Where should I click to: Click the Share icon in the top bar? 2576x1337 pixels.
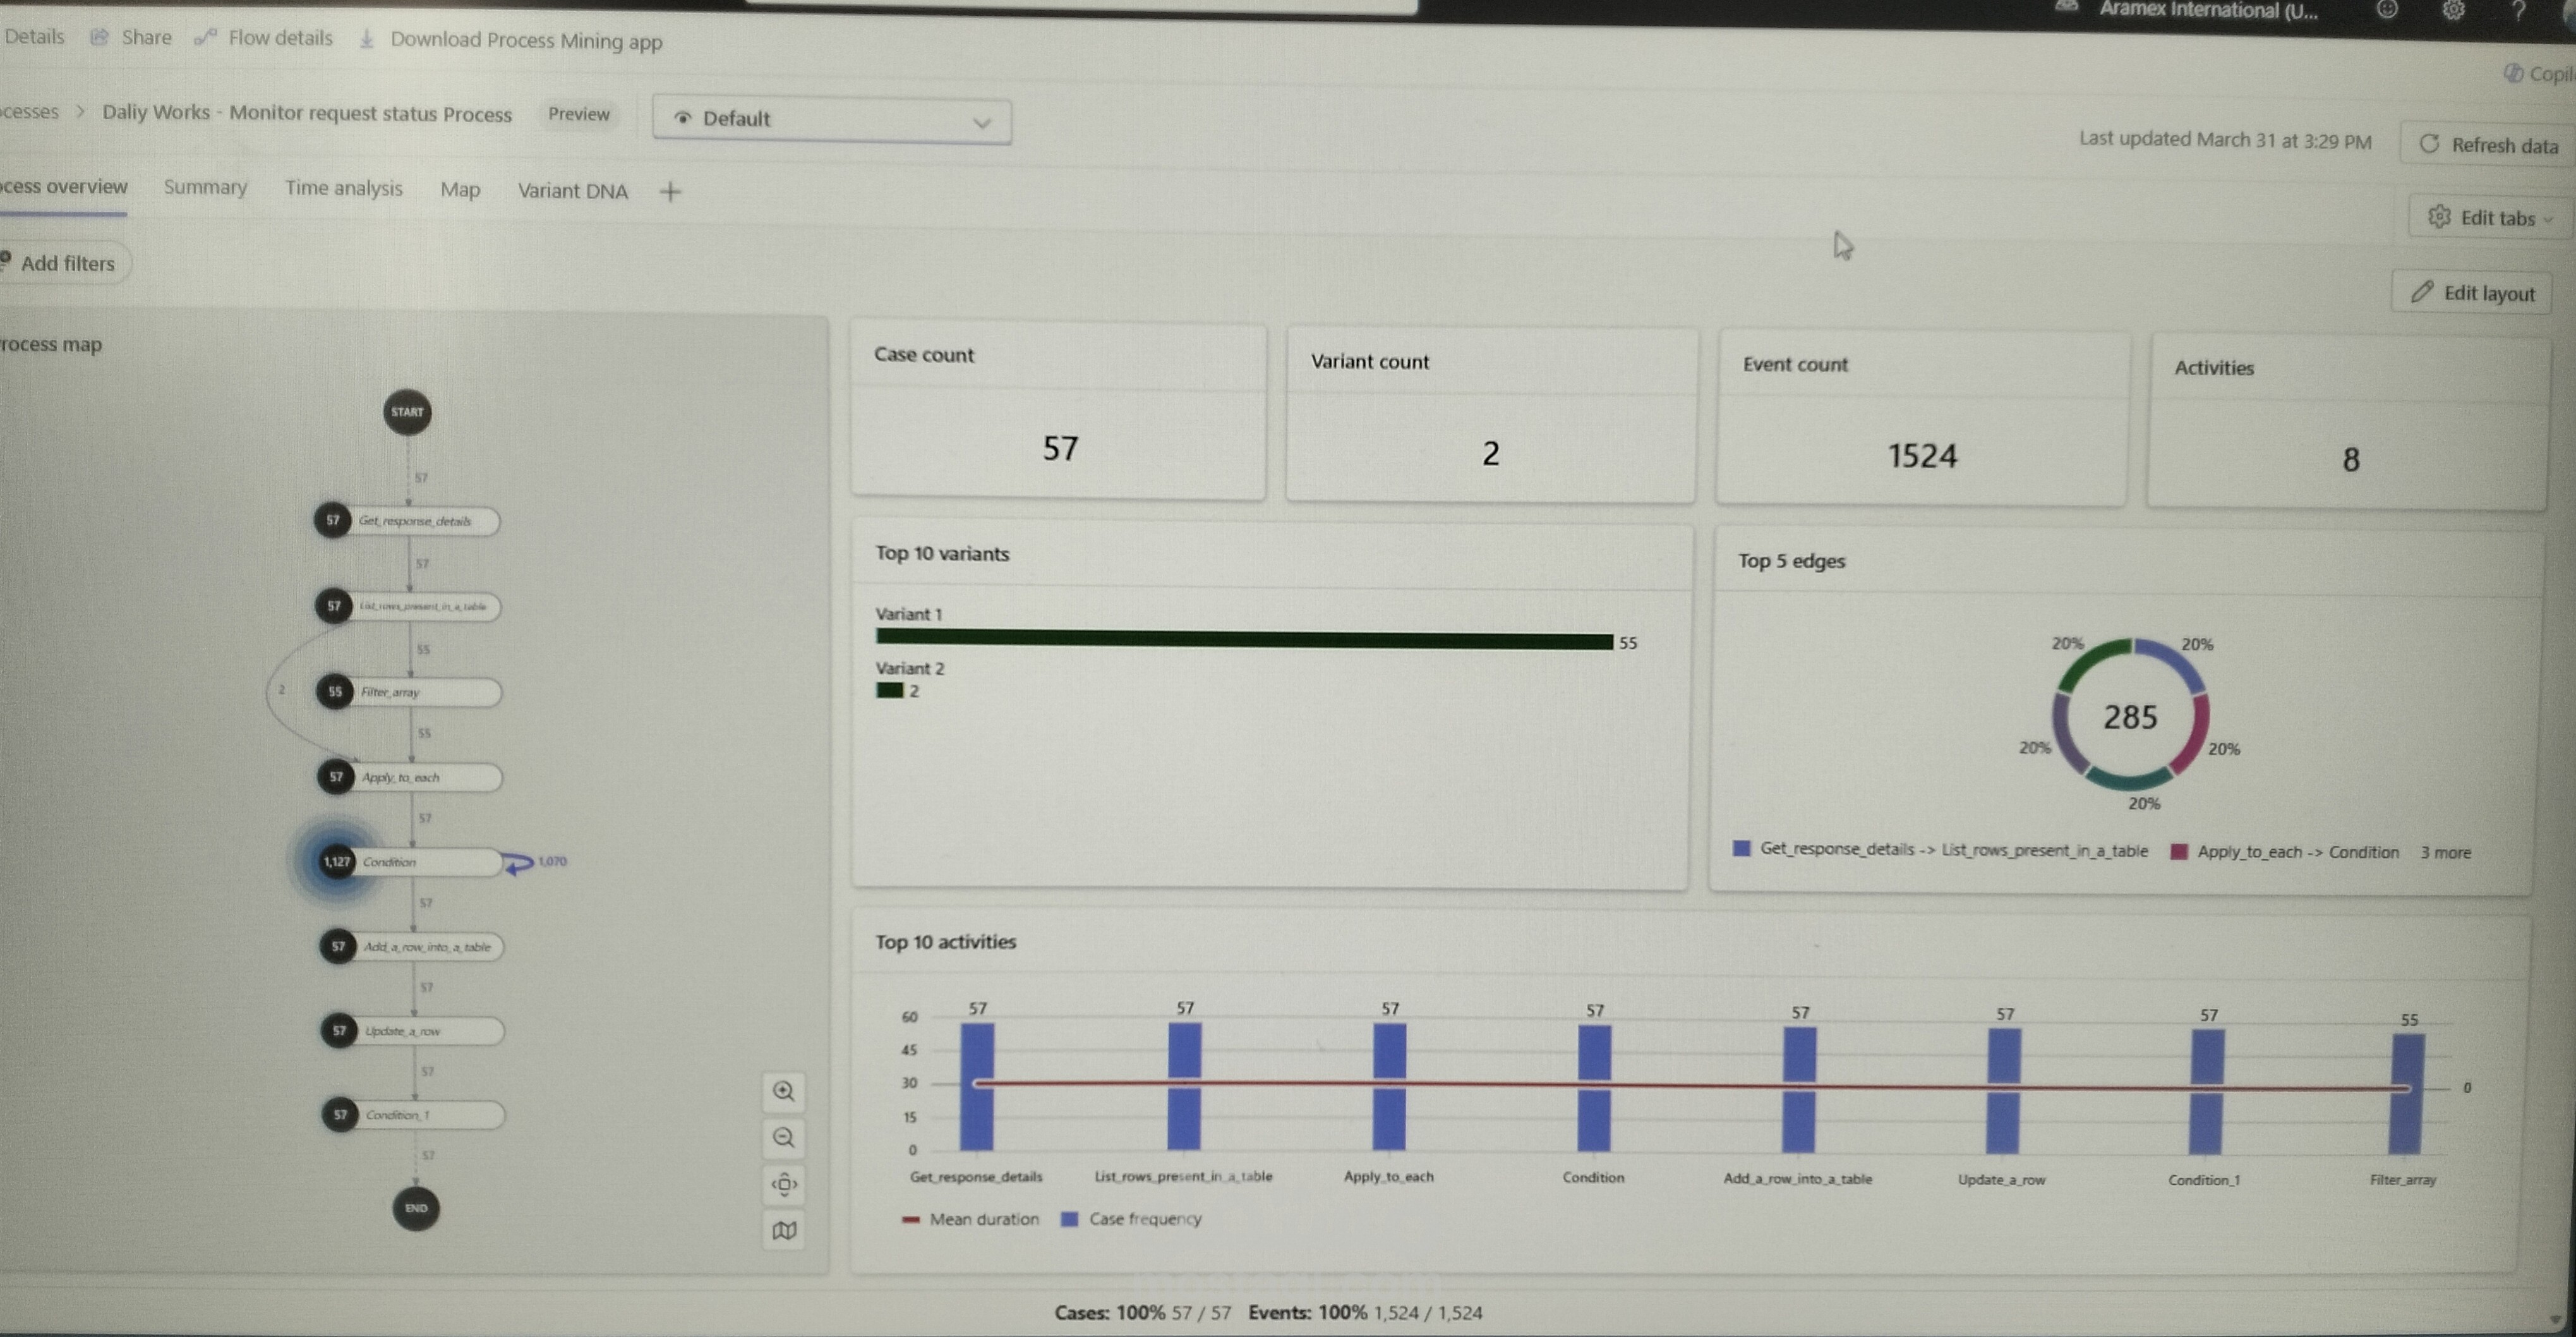pyautogui.click(x=99, y=37)
